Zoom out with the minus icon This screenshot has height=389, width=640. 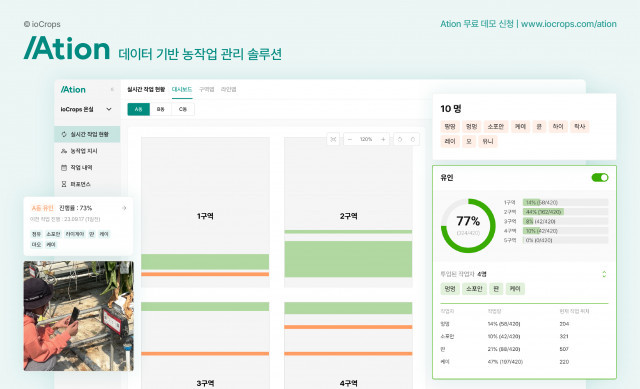point(350,140)
